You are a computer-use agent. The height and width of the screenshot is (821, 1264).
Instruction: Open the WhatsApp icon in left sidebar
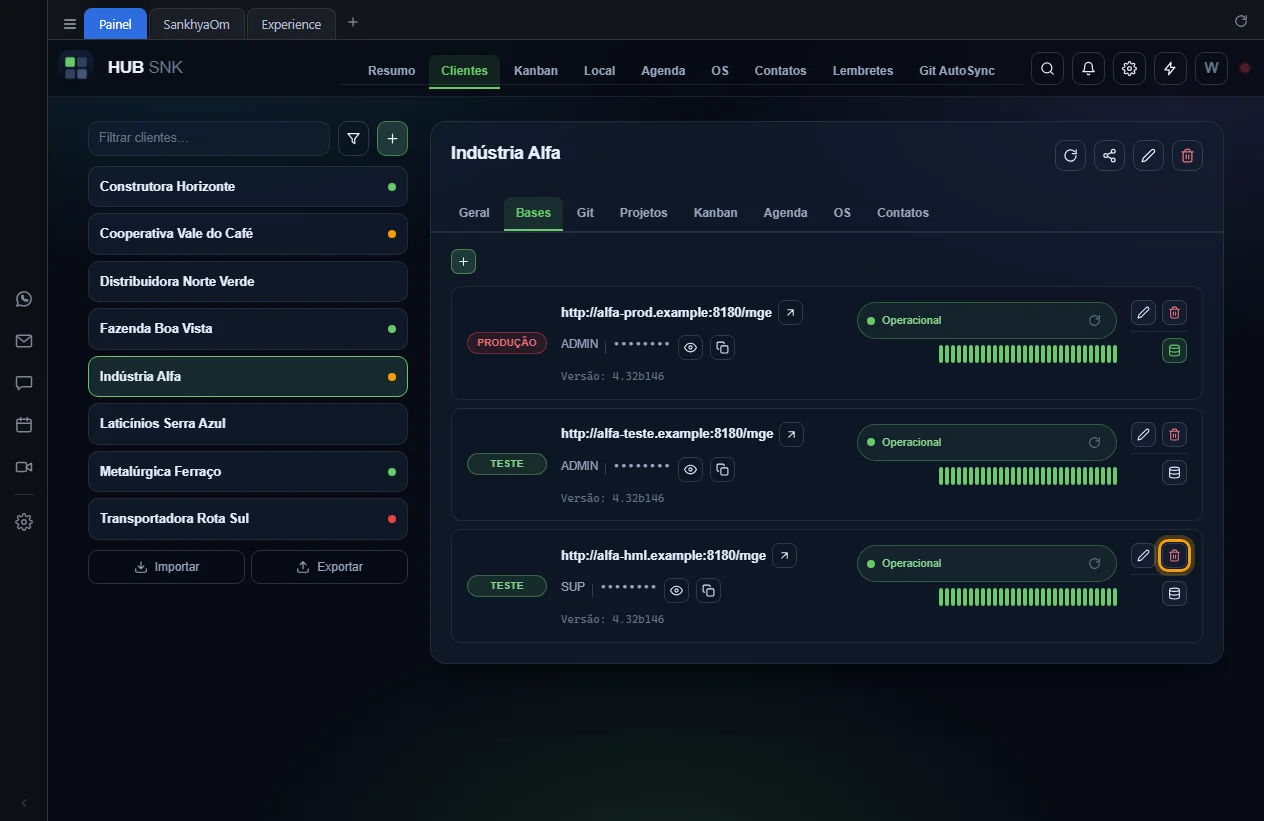click(24, 299)
